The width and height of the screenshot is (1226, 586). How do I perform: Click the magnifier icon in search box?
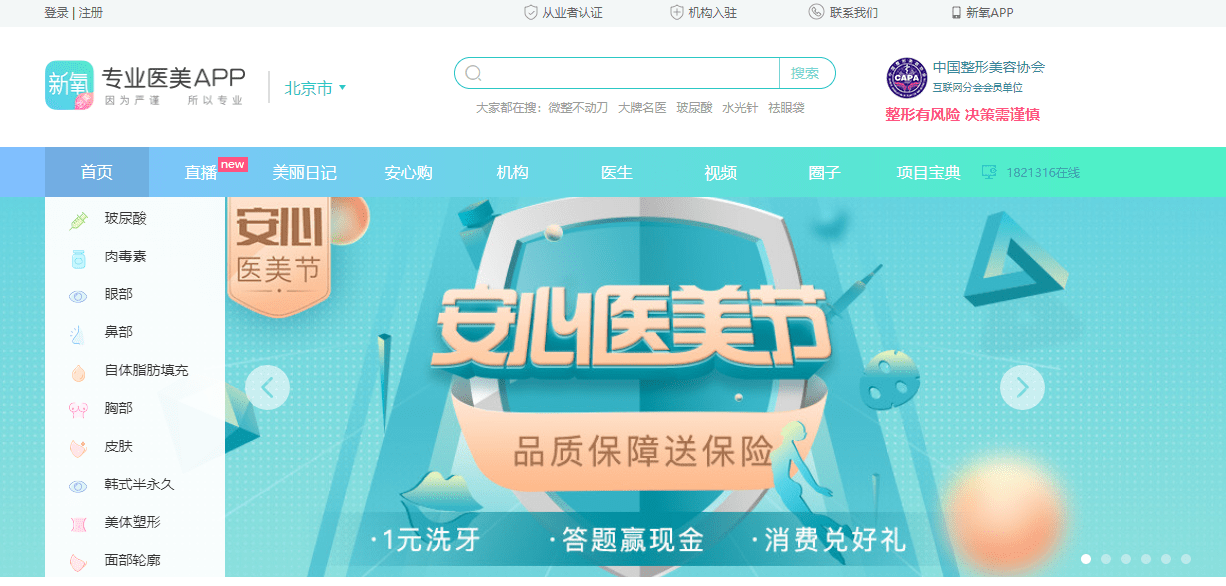pyautogui.click(x=474, y=73)
